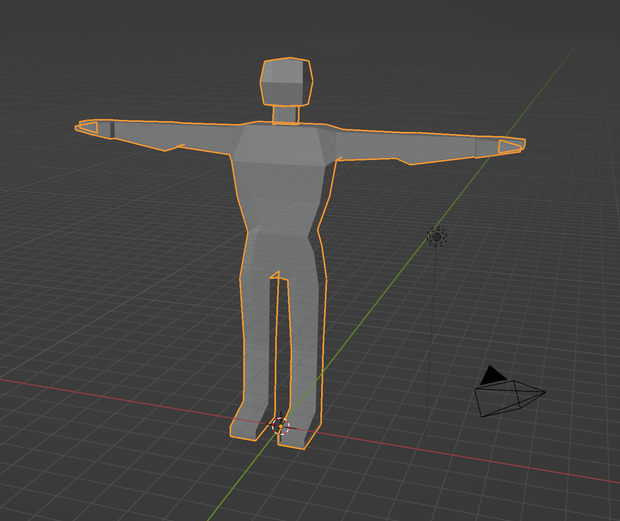Click the character's neck
The height and width of the screenshot is (521, 620).
pos(285,115)
